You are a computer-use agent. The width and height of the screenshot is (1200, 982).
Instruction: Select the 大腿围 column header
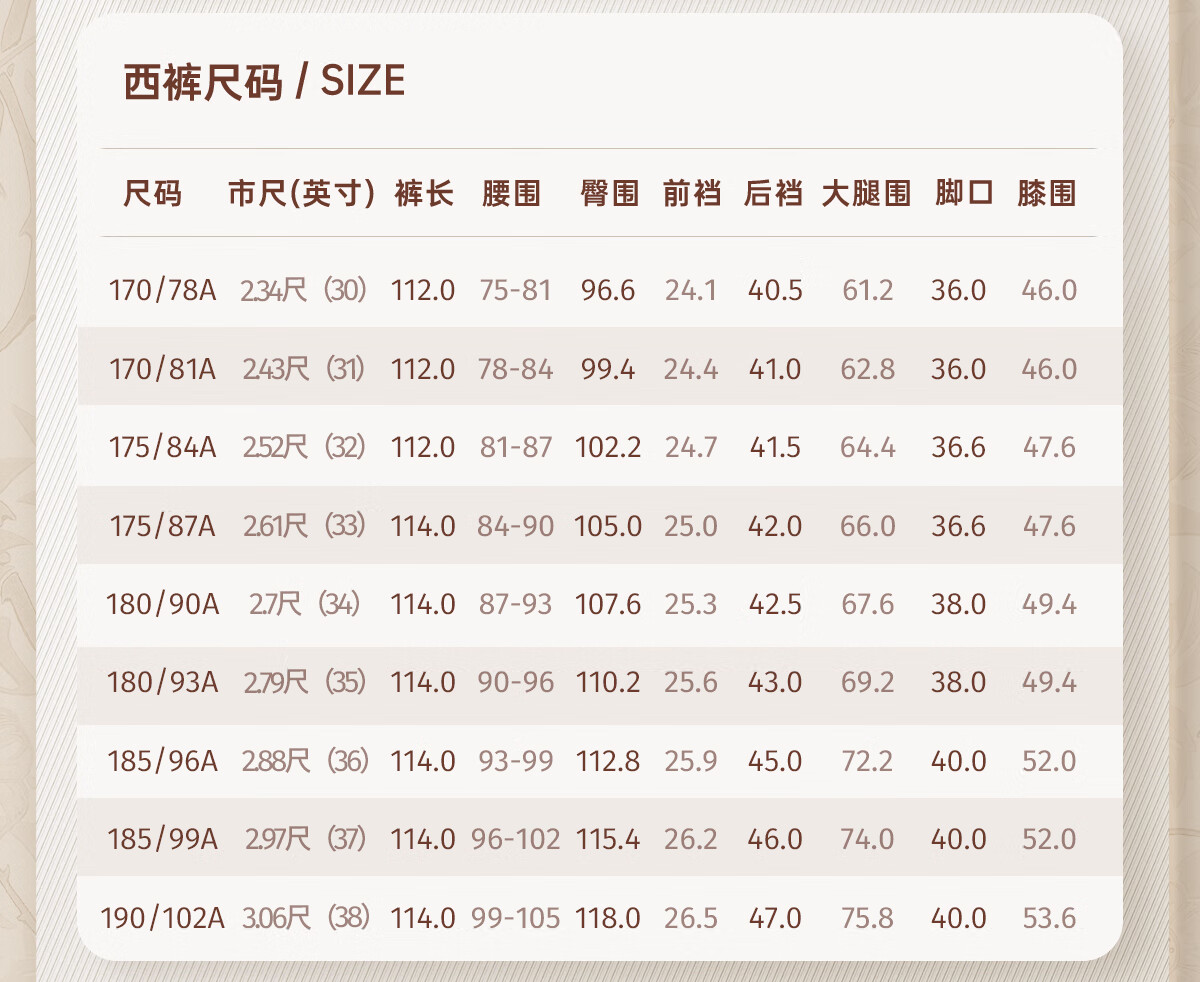[x=866, y=193]
